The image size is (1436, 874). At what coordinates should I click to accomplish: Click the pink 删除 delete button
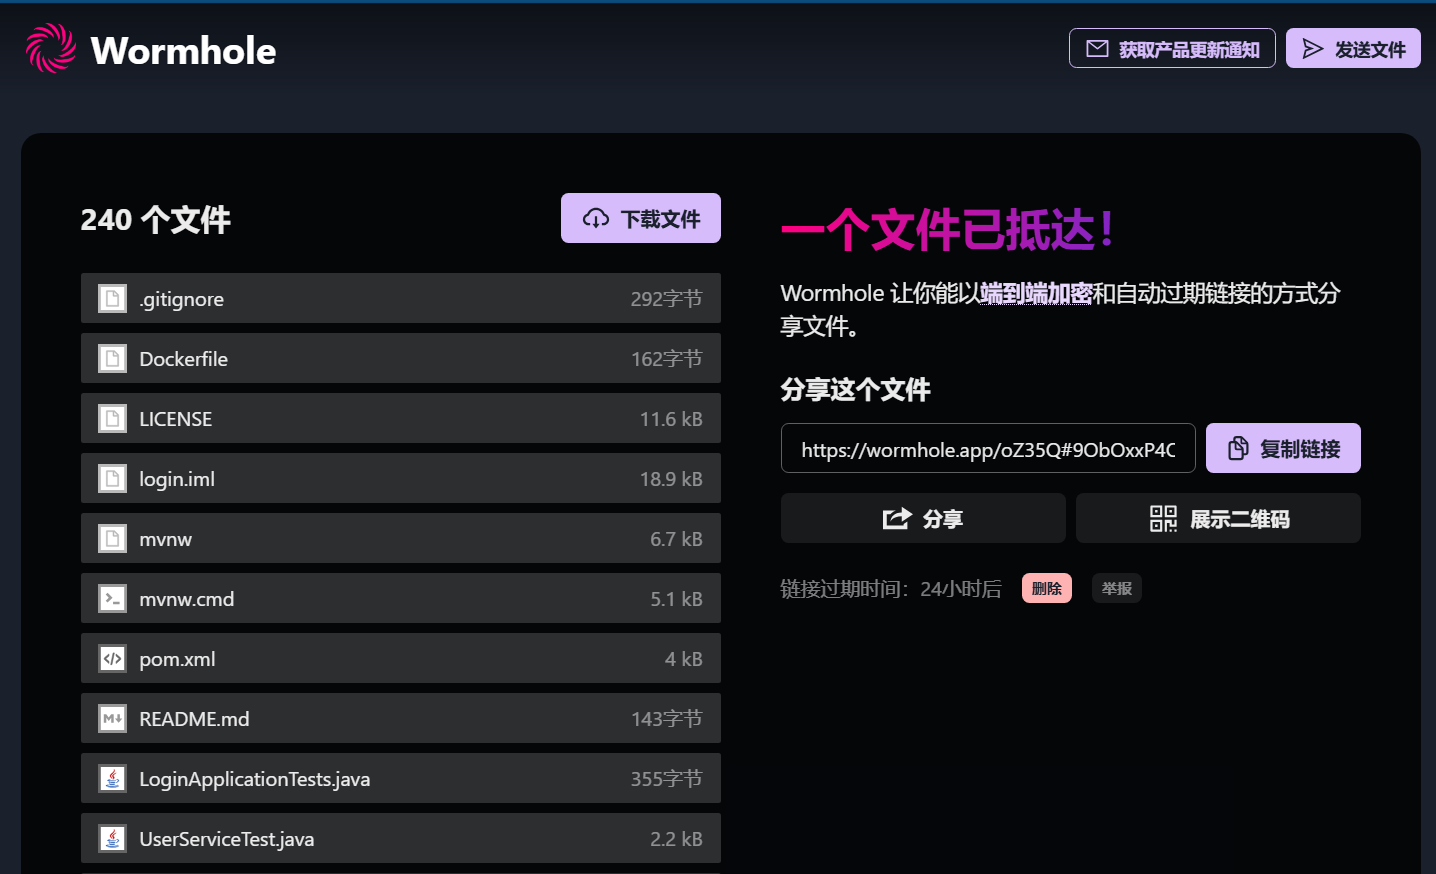[x=1046, y=588]
